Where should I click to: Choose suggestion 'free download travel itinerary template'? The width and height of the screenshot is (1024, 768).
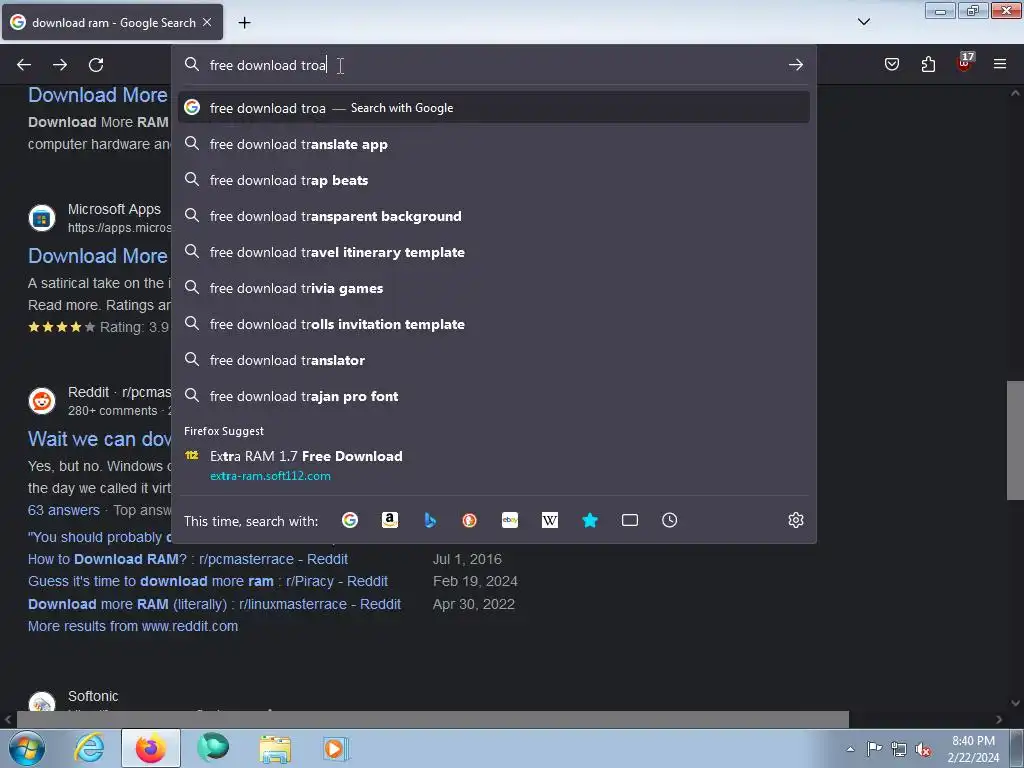tap(494, 251)
